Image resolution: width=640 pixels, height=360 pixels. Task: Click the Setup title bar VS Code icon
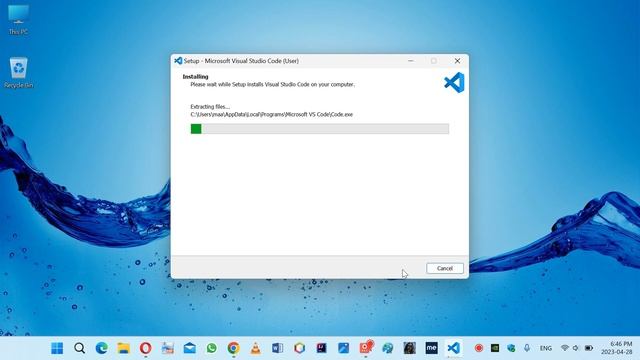[178, 61]
